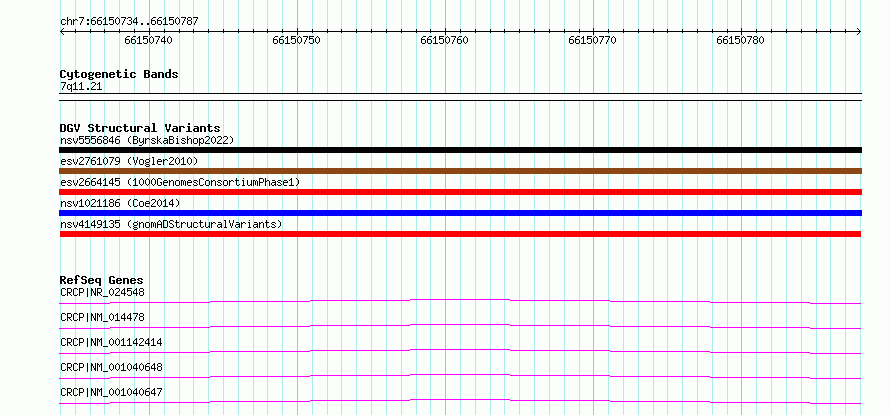Open transcript CRCP|NM_001040647
This screenshot has height=415, width=890.
pyautogui.click(x=111, y=392)
